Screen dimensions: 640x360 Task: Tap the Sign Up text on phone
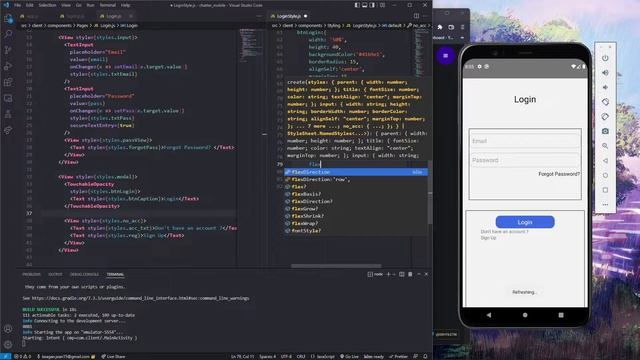(x=488, y=238)
